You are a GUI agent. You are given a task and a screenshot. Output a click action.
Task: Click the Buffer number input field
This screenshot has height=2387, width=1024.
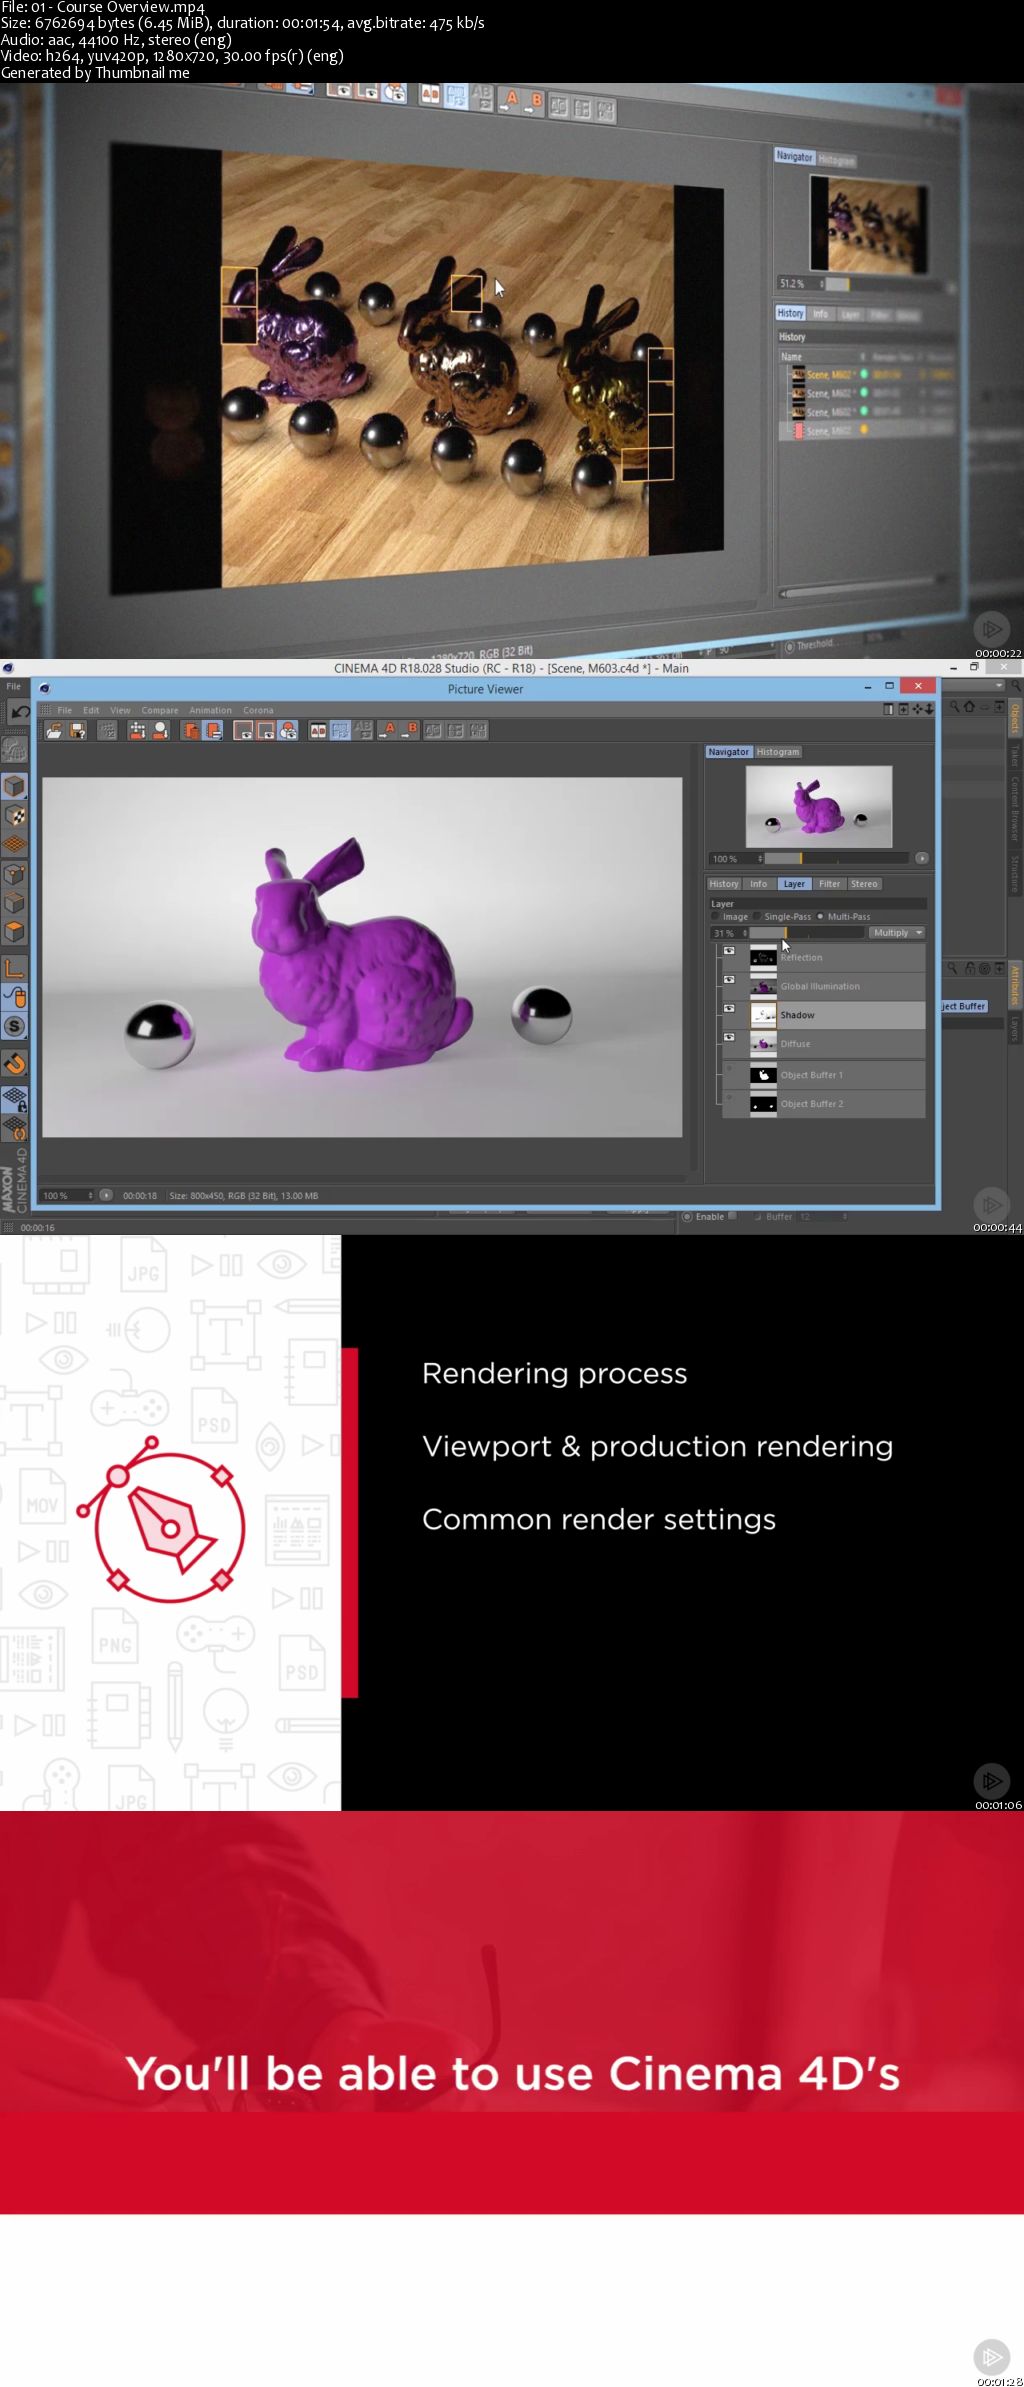(x=823, y=1216)
